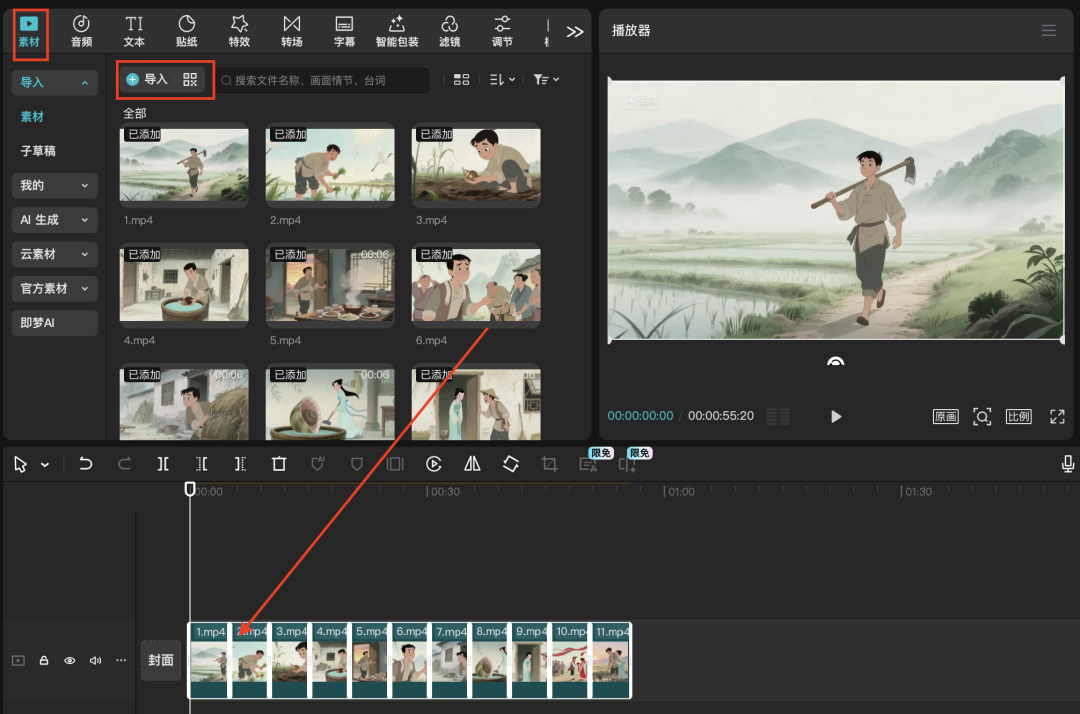The width and height of the screenshot is (1080, 714).
Task: Enter fullscreen preview in the player
Action: [x=1057, y=416]
